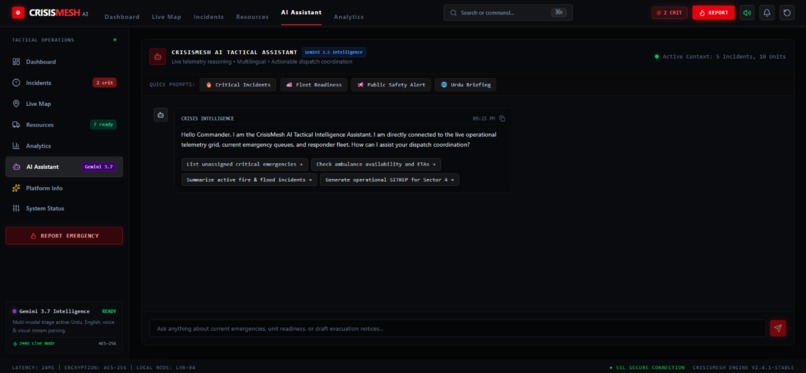Click the blue Gemini Intelligence badge in chat header
Image resolution: width=806 pixels, height=373 pixels.
(x=334, y=52)
